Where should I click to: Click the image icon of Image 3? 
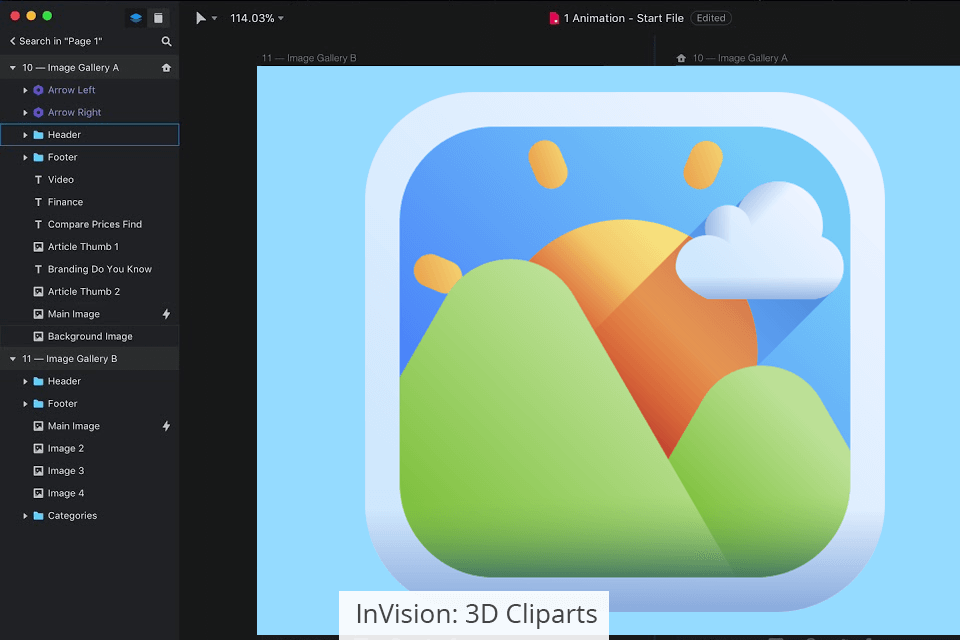[x=38, y=471]
